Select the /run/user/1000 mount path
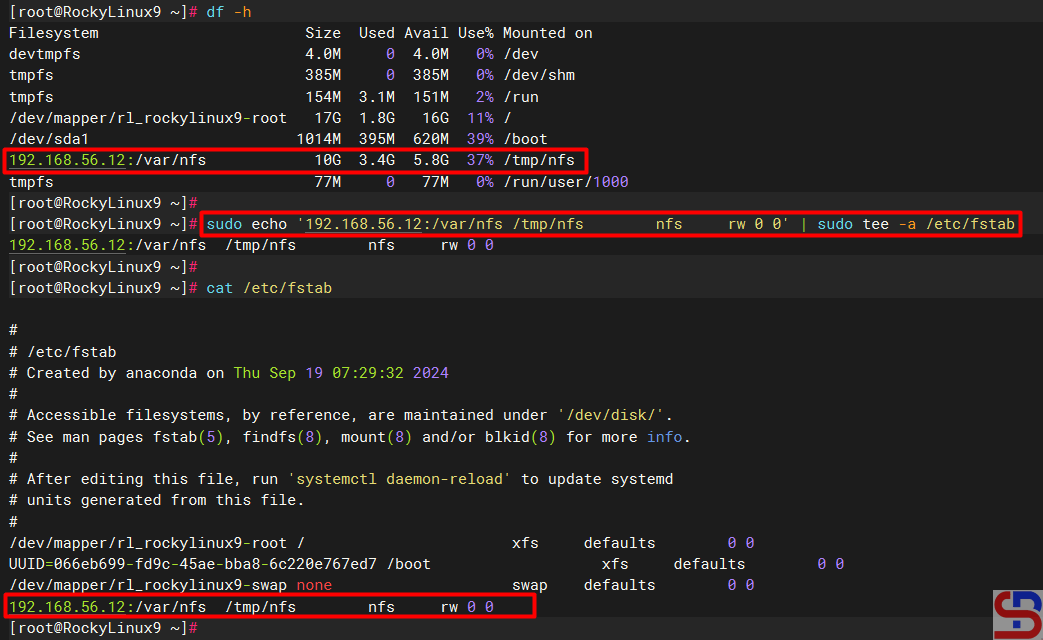This screenshot has height=640, width=1043. click(x=565, y=182)
